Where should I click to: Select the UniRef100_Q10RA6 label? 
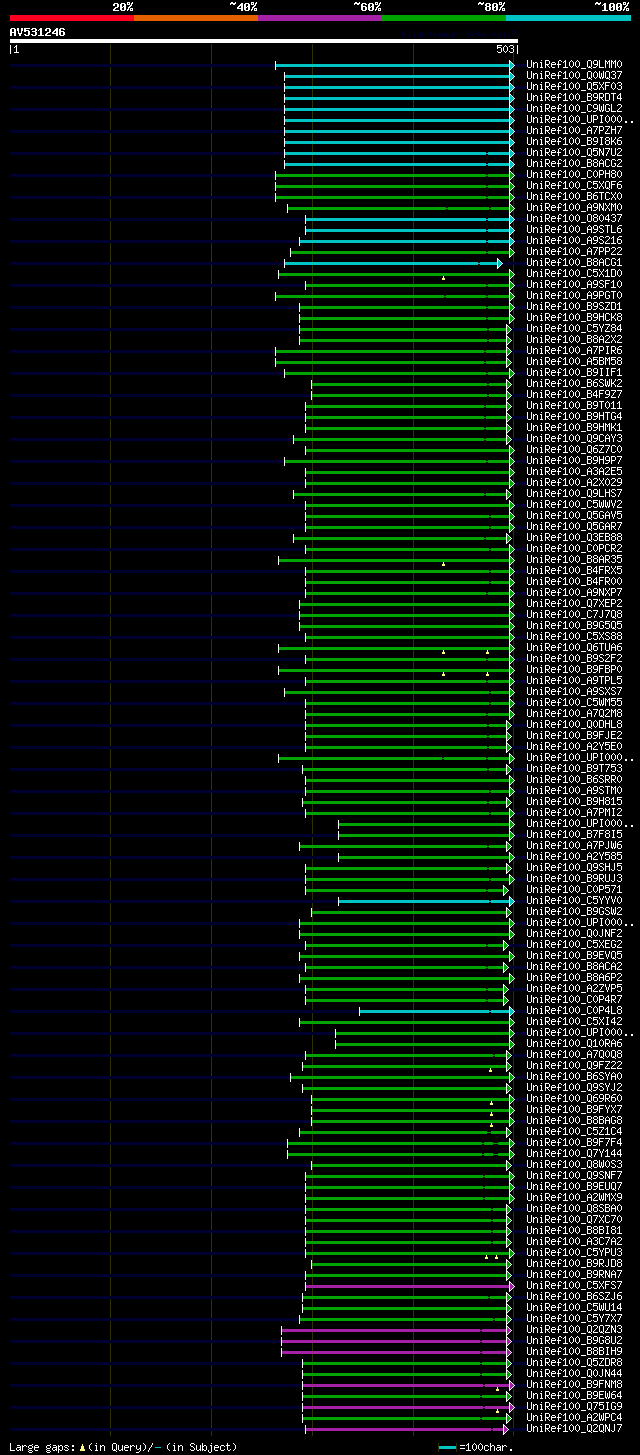tap(574, 1043)
